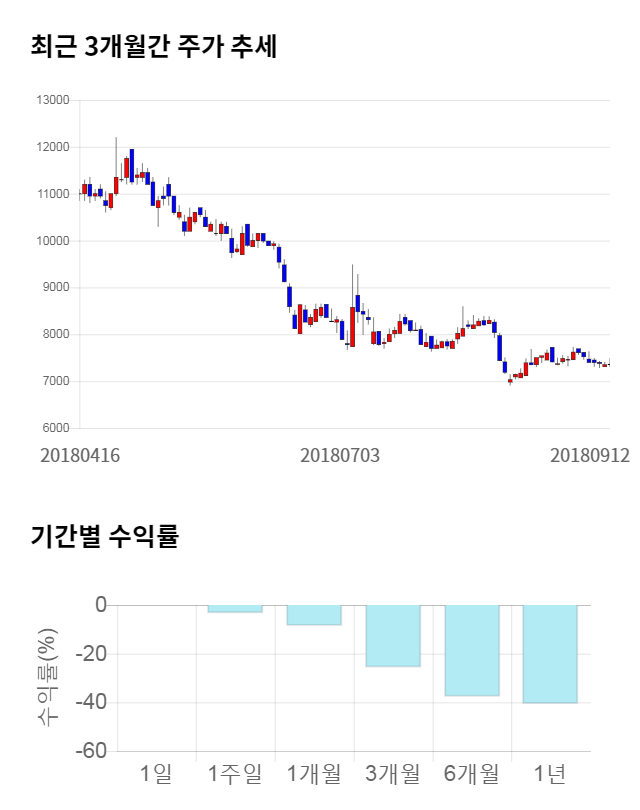Click the 1년 return bar
The height and width of the screenshot is (810, 640).
point(550,654)
